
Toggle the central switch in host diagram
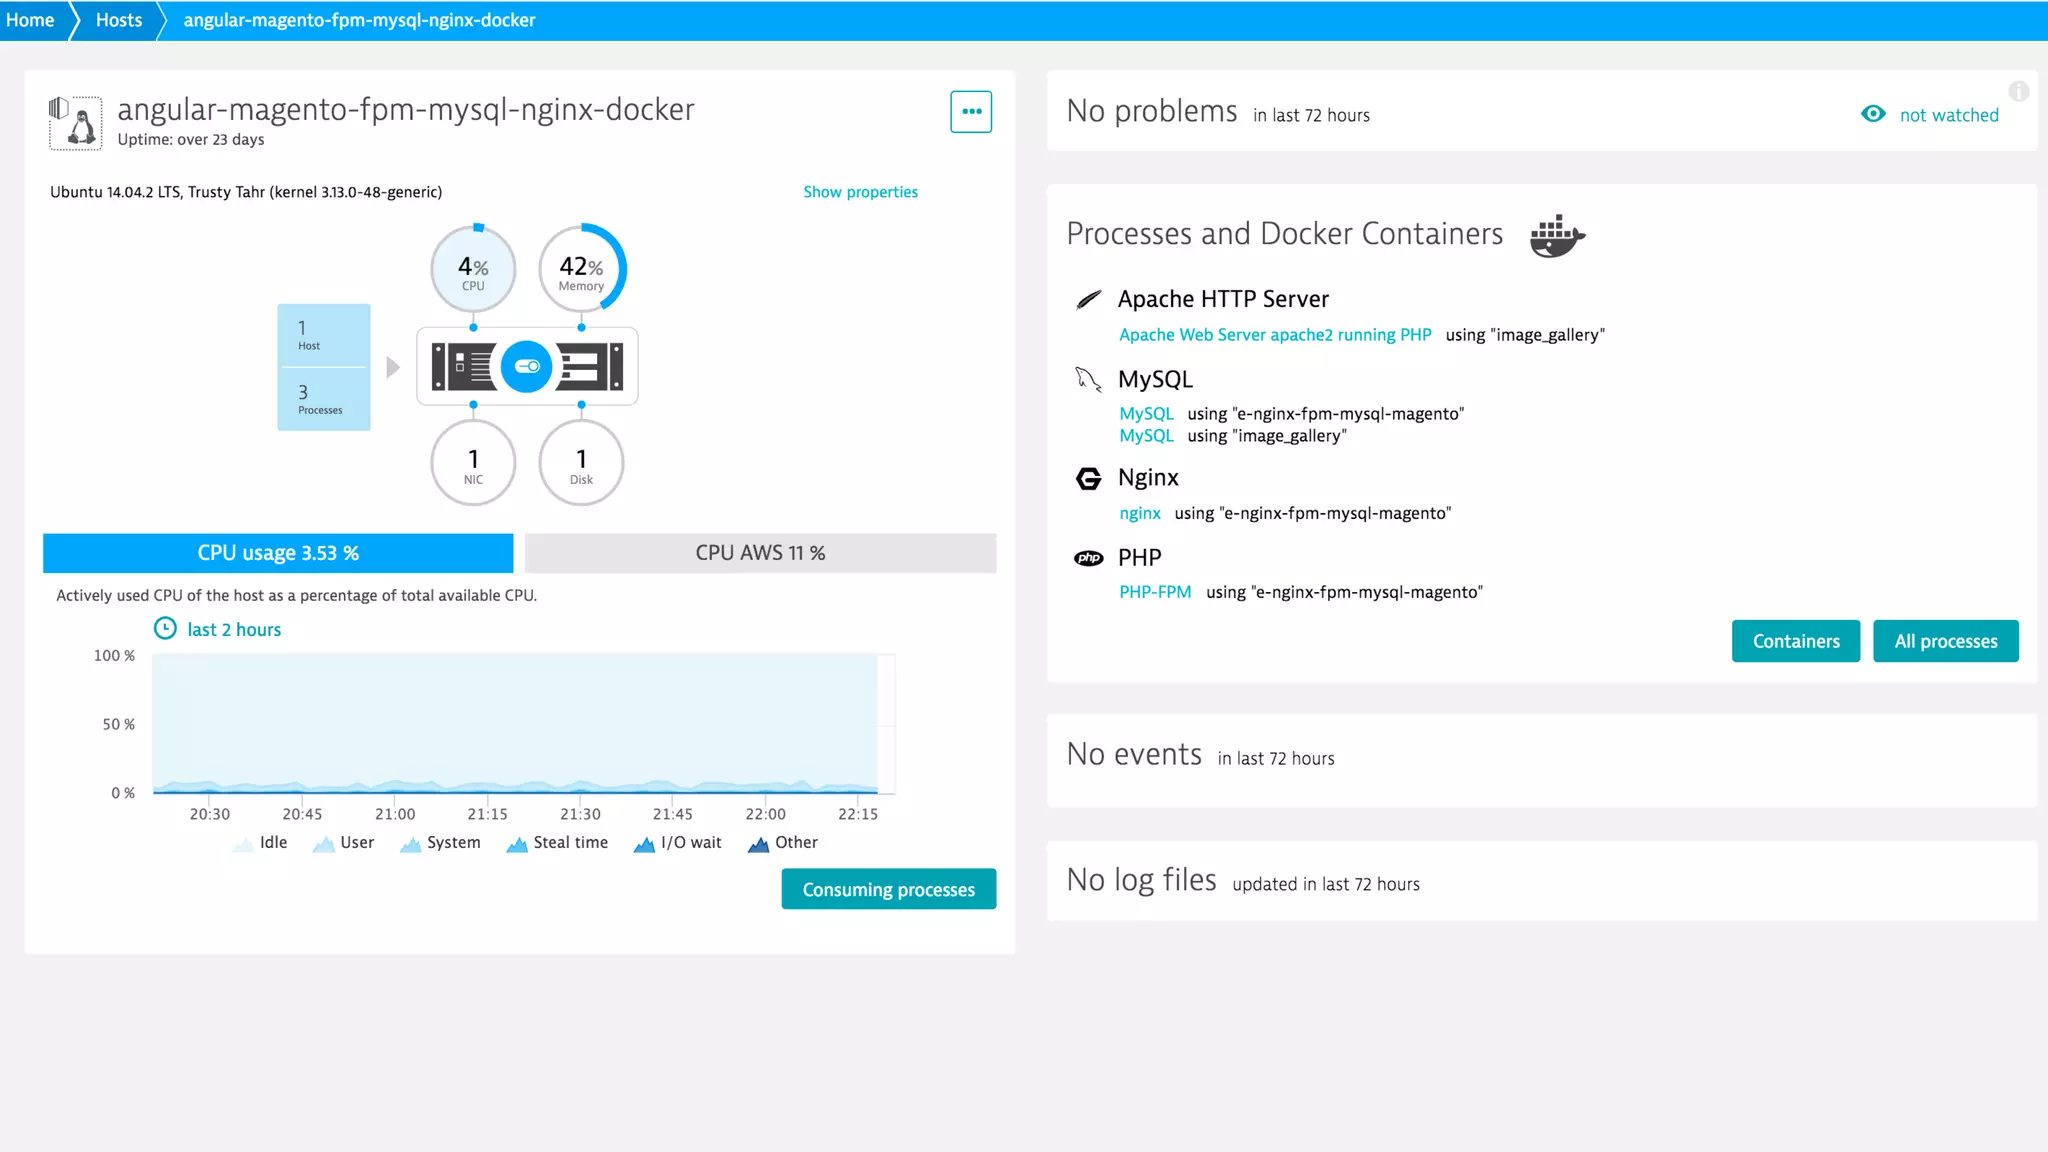526,366
